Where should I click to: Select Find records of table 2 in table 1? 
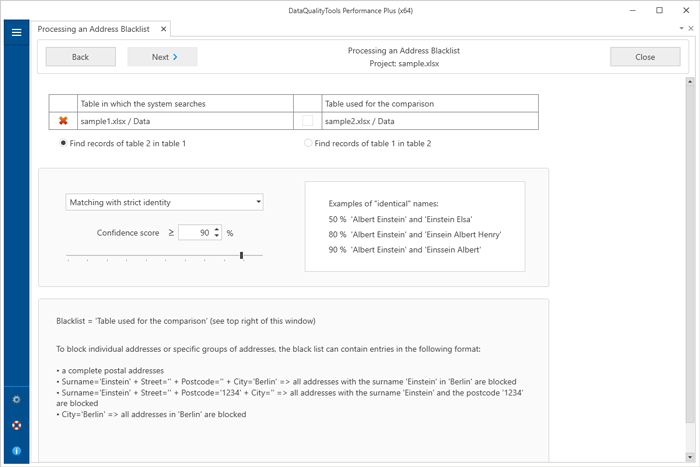point(123,143)
